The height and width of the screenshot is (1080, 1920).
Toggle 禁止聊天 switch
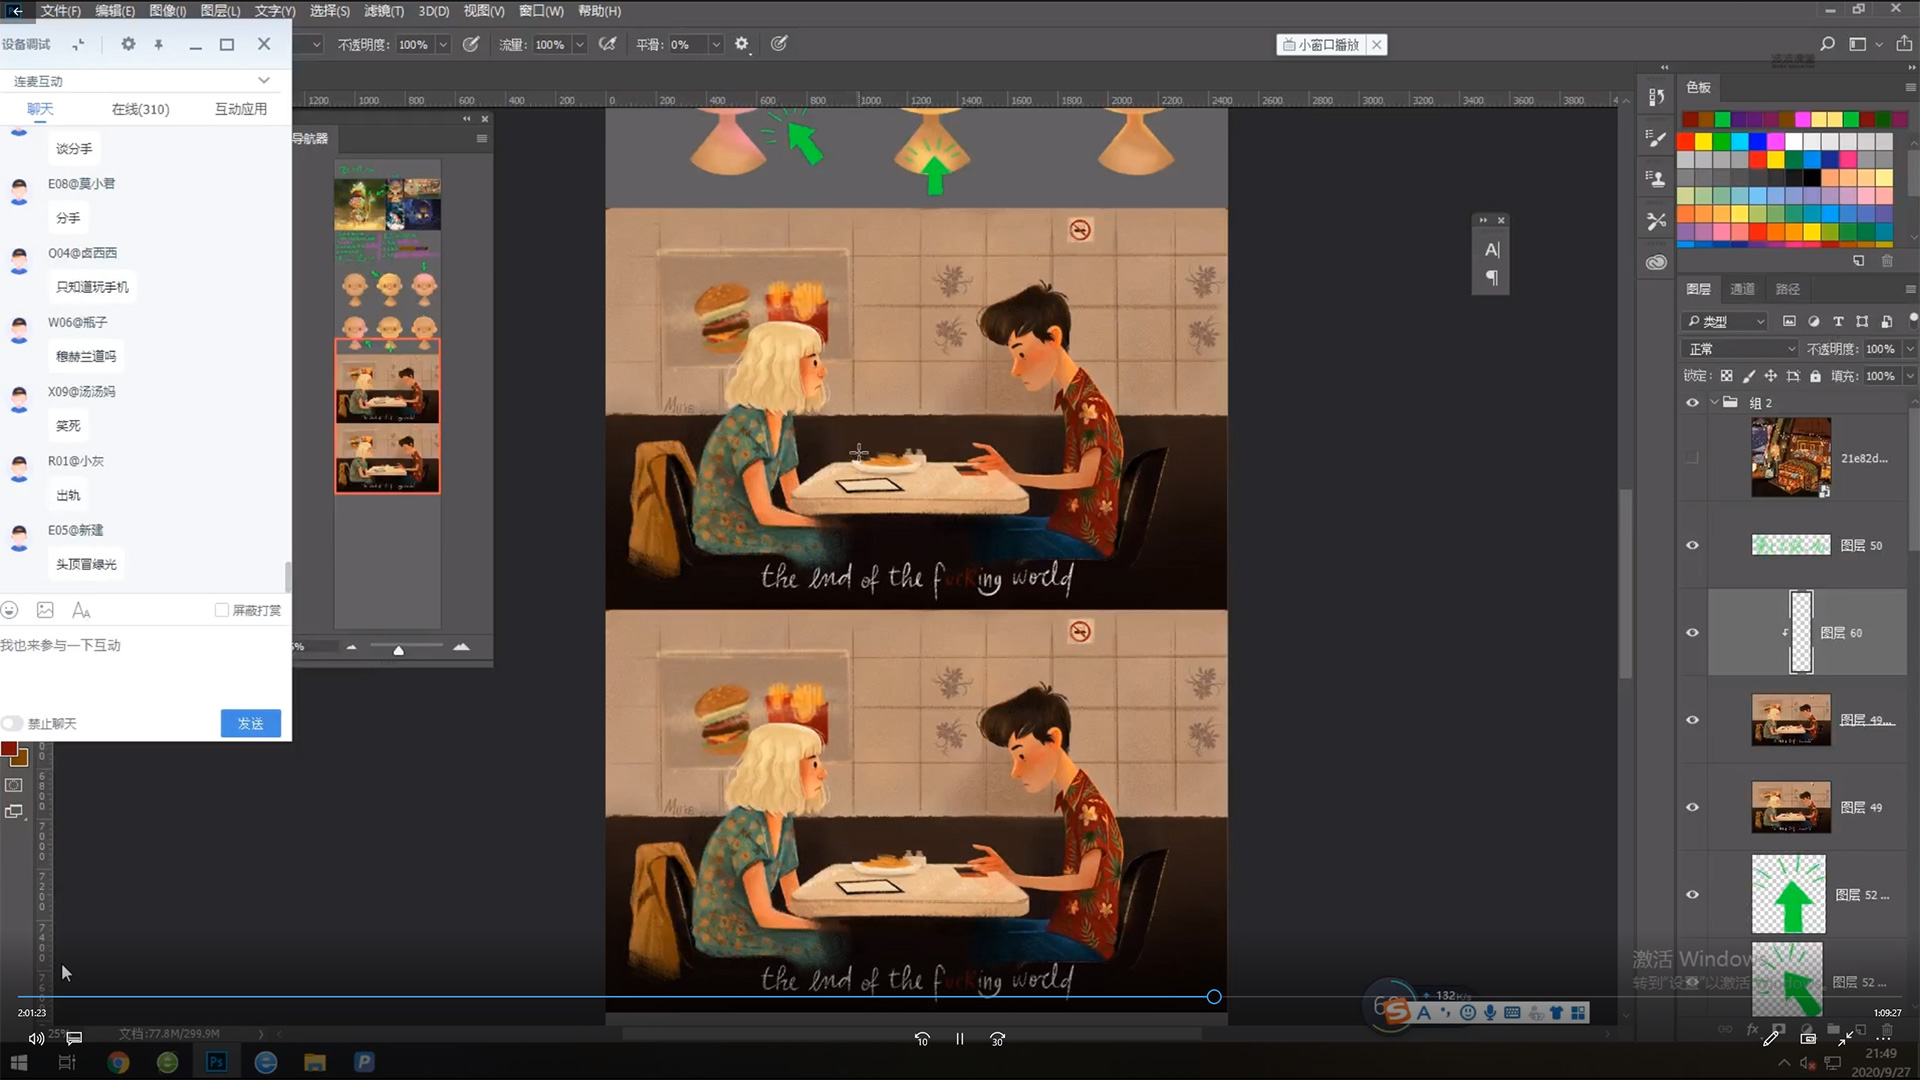click(12, 723)
